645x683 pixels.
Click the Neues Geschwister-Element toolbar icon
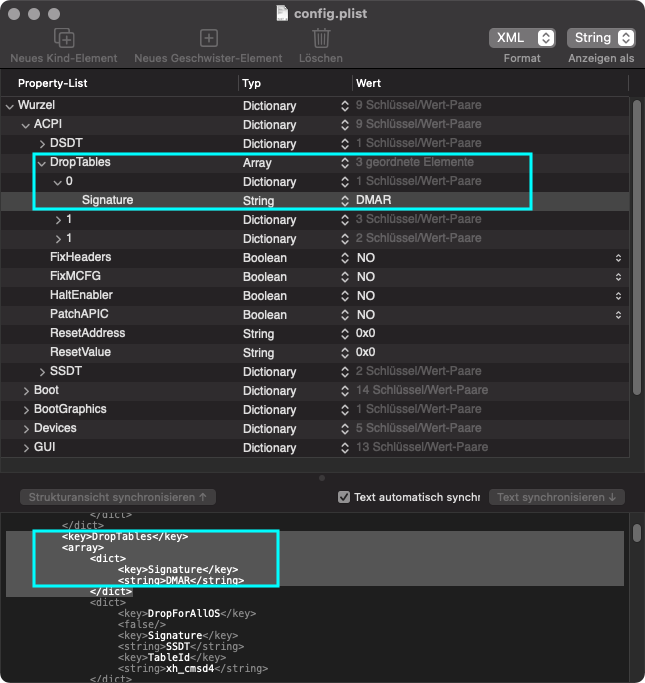[x=209, y=38]
